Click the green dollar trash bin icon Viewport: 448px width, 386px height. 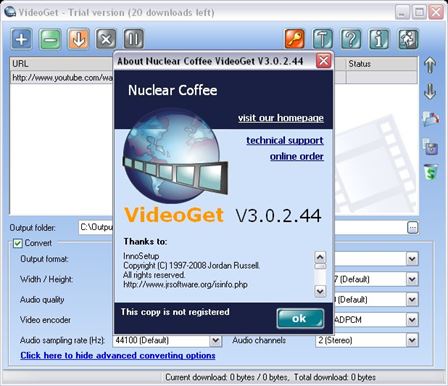[x=431, y=172]
